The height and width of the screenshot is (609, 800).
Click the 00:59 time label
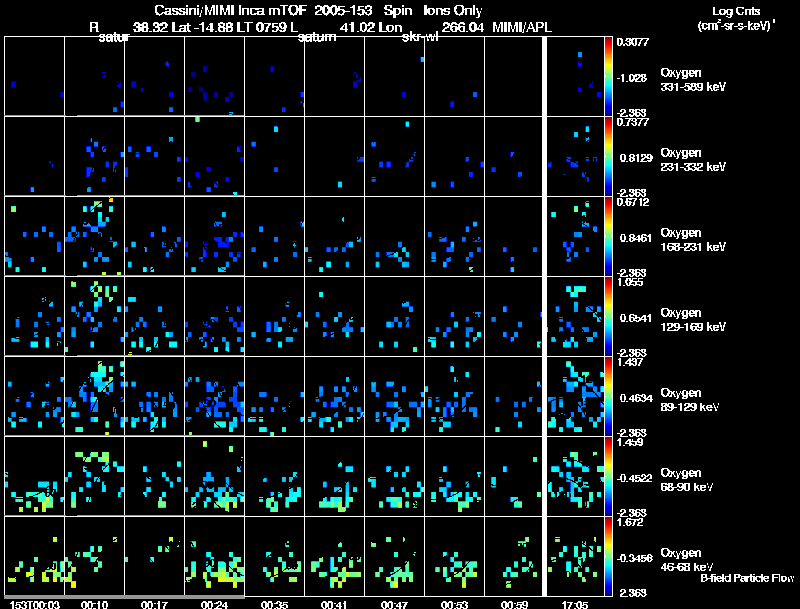[x=514, y=604]
